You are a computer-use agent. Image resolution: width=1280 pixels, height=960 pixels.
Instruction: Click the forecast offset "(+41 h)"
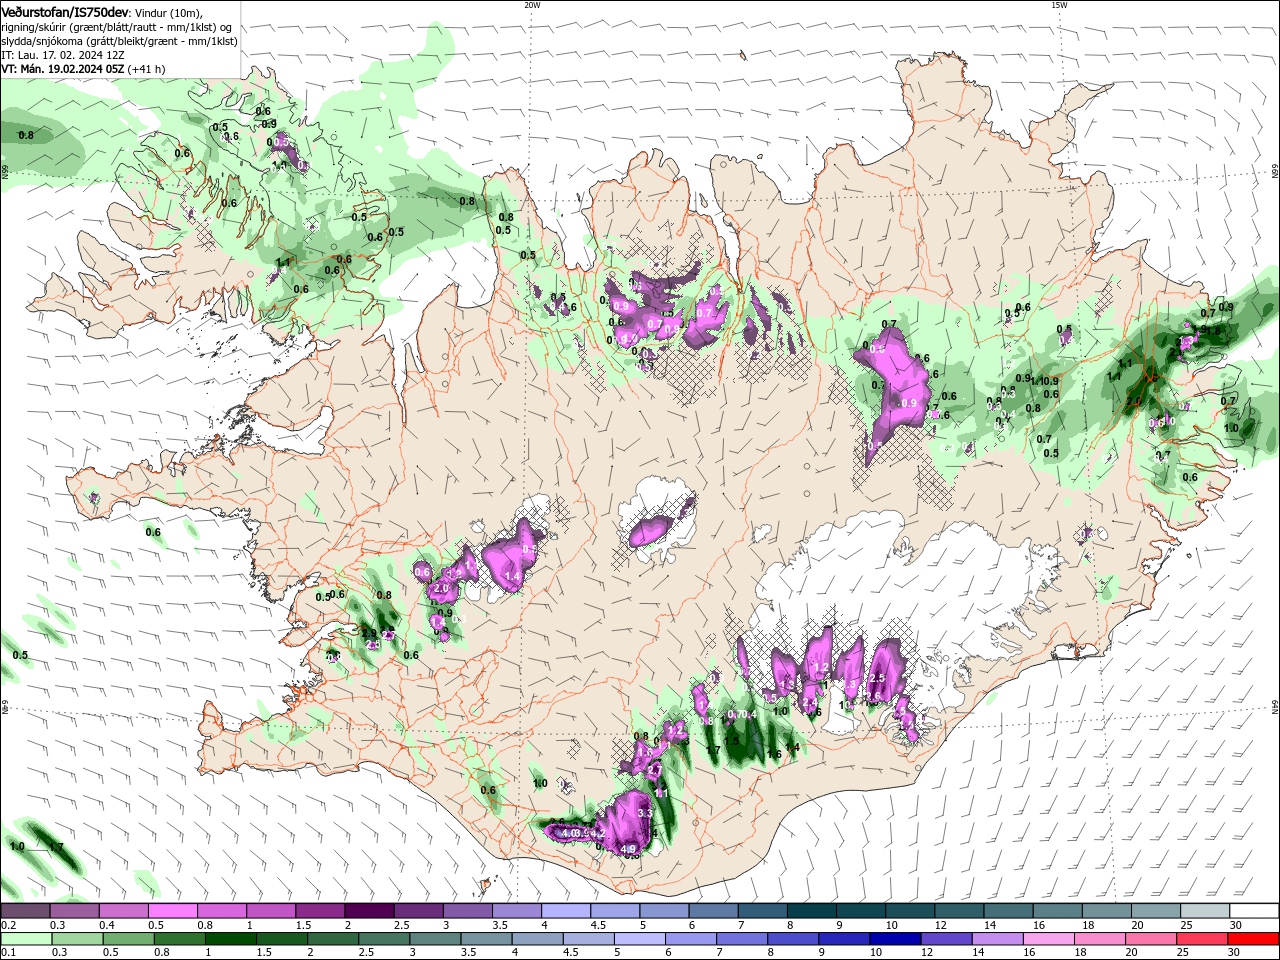147,69
